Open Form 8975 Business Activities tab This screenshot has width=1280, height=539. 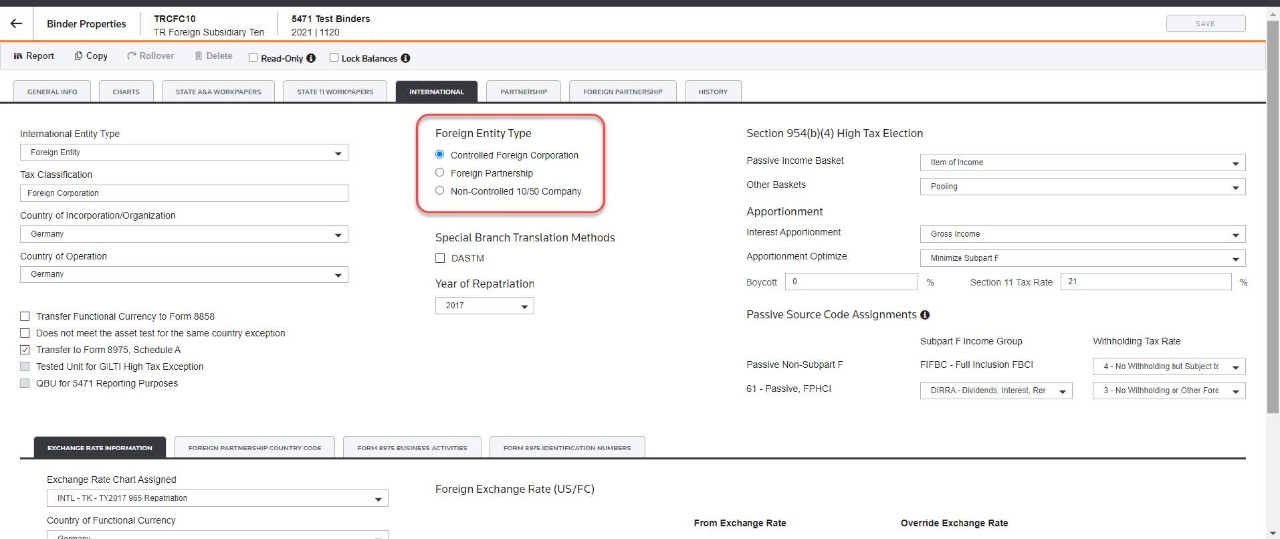click(x=412, y=448)
